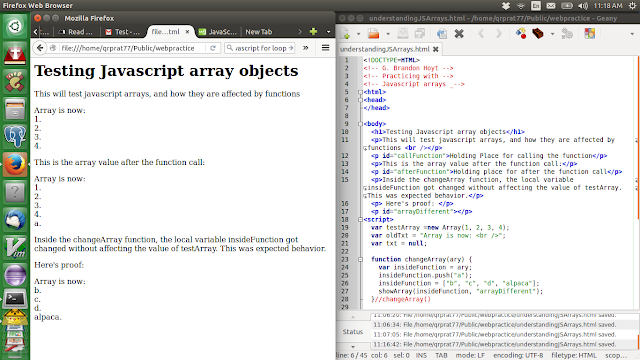Switch to the New Tab tab

coord(259,32)
